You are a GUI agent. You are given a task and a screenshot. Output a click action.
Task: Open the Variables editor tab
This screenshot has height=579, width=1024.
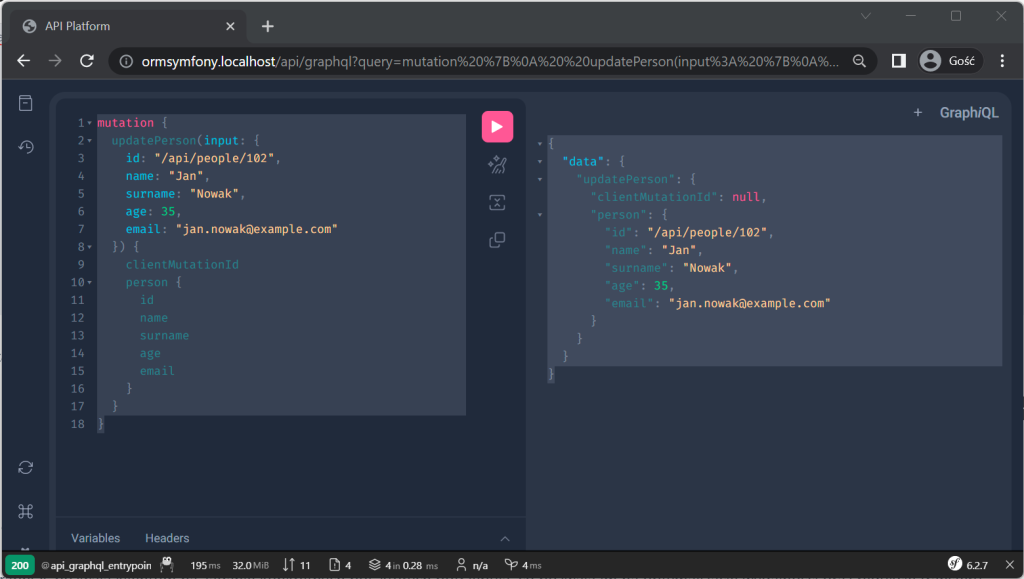(x=95, y=538)
